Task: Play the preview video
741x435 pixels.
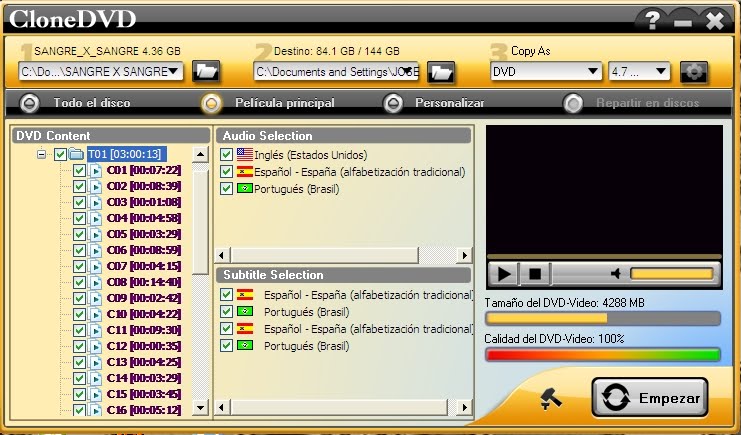Action: tap(504, 274)
